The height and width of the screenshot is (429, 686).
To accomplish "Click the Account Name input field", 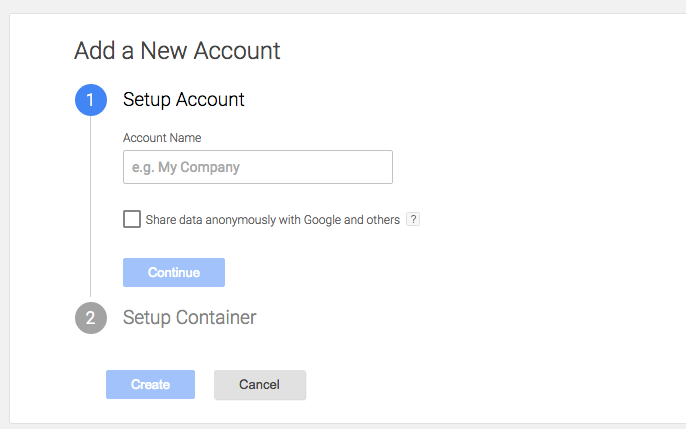I will tap(258, 167).
